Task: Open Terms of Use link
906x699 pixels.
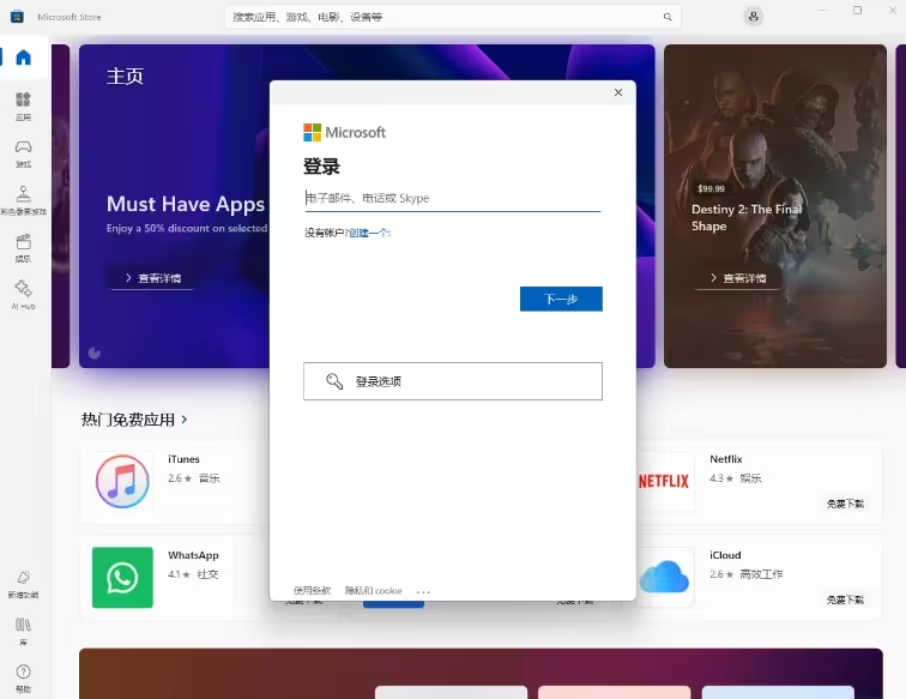Action: pos(312,590)
